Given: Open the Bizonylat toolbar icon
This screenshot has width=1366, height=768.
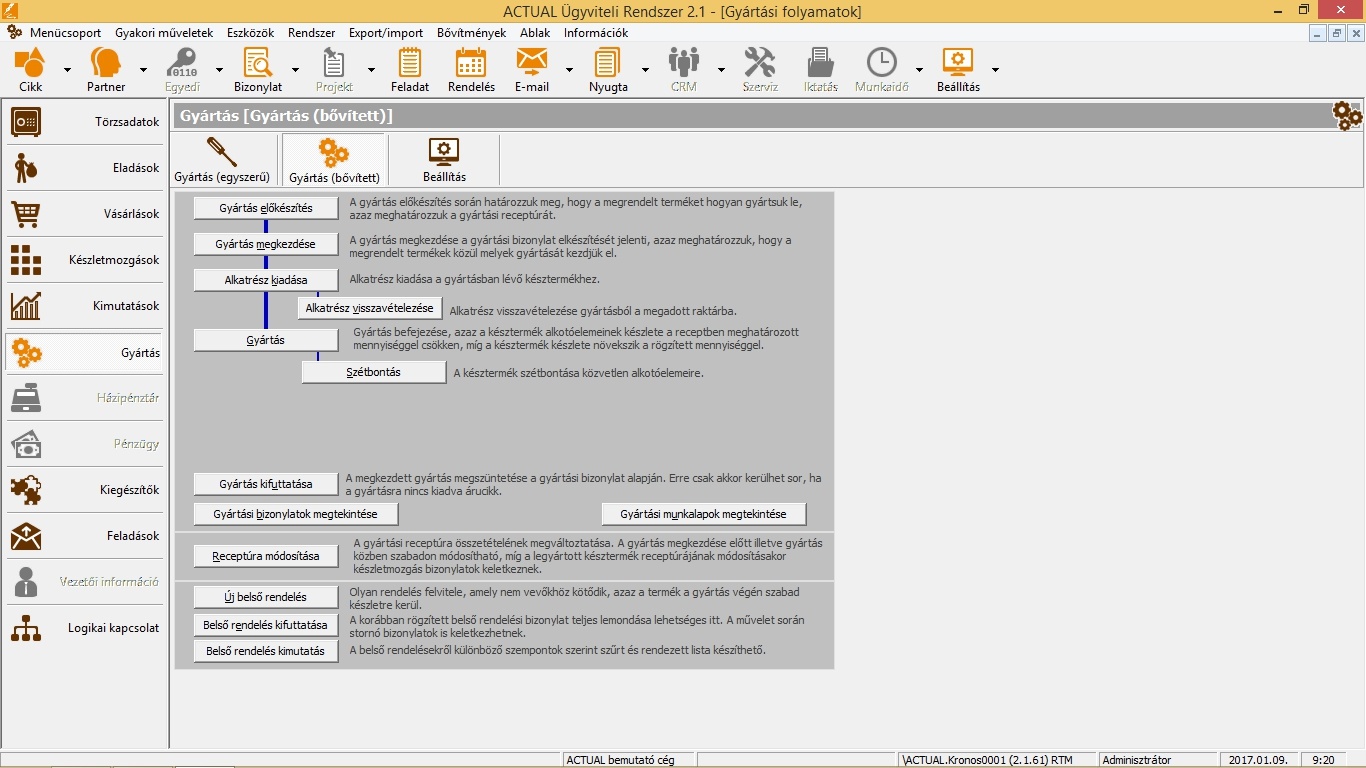Looking at the screenshot, I should point(257,69).
